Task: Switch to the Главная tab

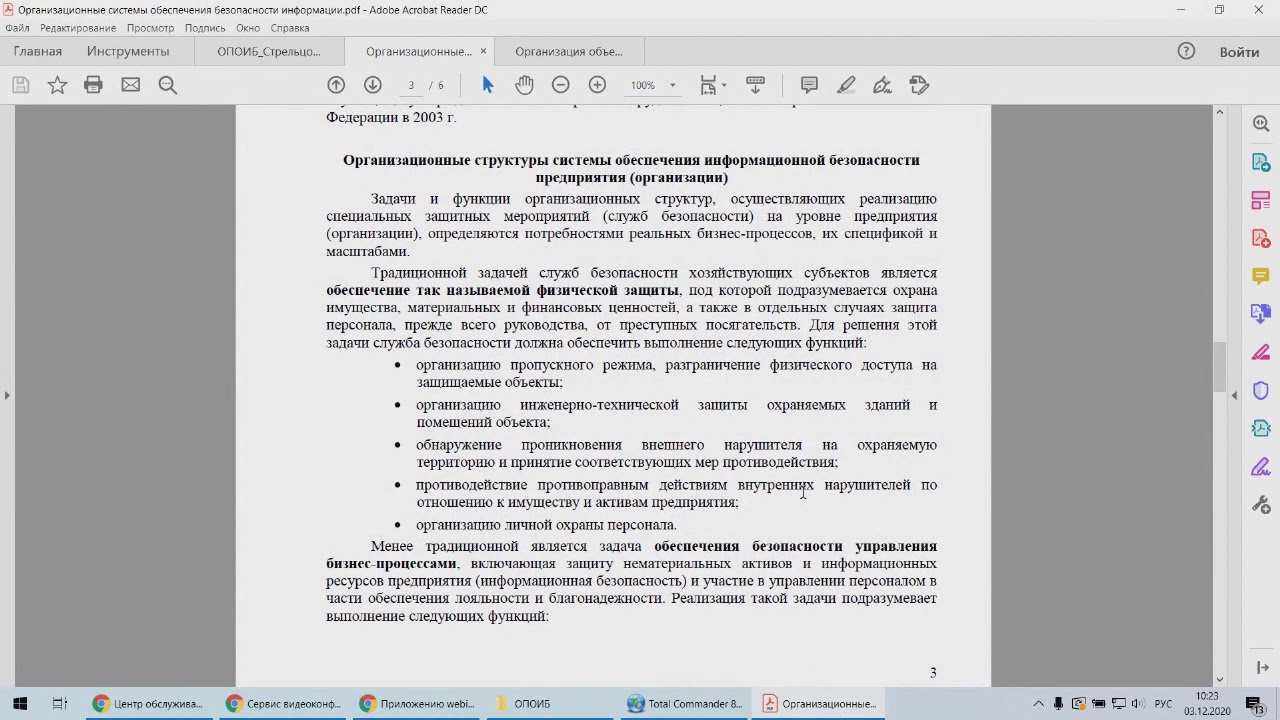Action: 37,51
